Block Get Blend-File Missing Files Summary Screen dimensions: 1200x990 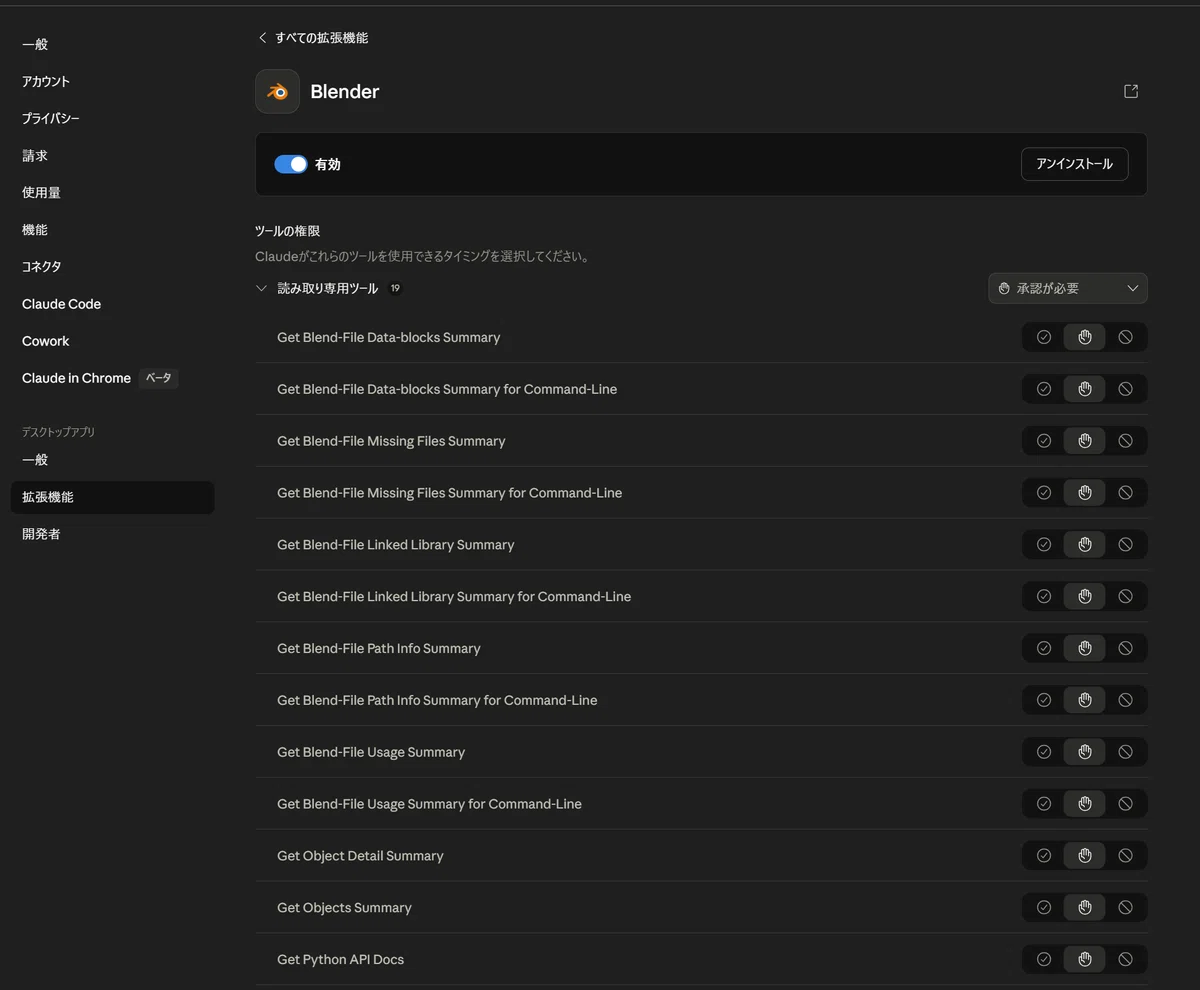pos(1125,441)
